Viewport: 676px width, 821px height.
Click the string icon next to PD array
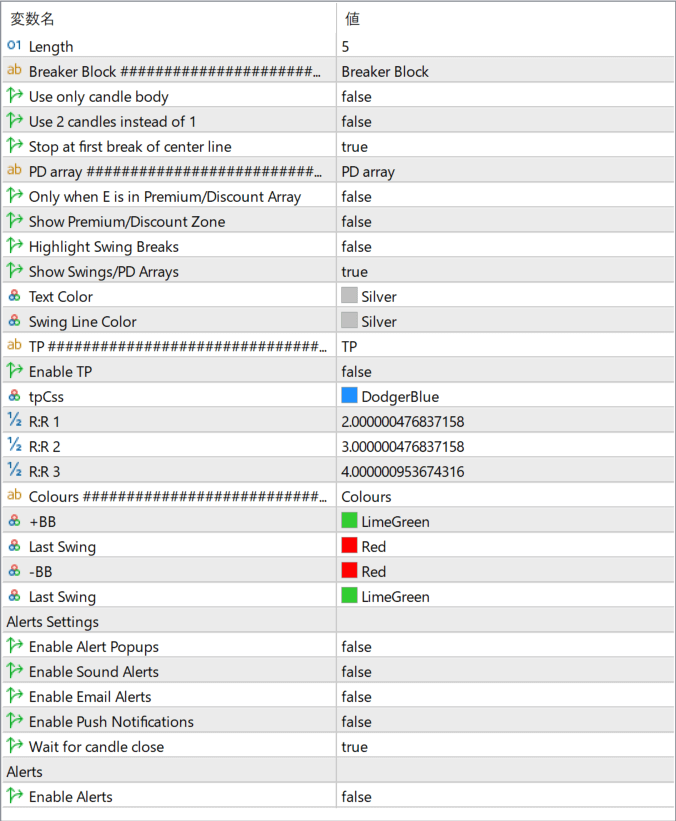click(14, 171)
